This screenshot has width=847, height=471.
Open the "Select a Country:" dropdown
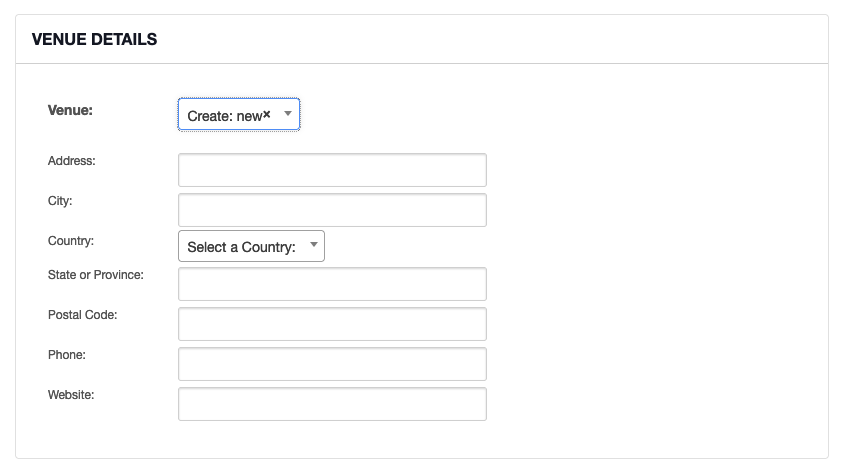coord(251,246)
